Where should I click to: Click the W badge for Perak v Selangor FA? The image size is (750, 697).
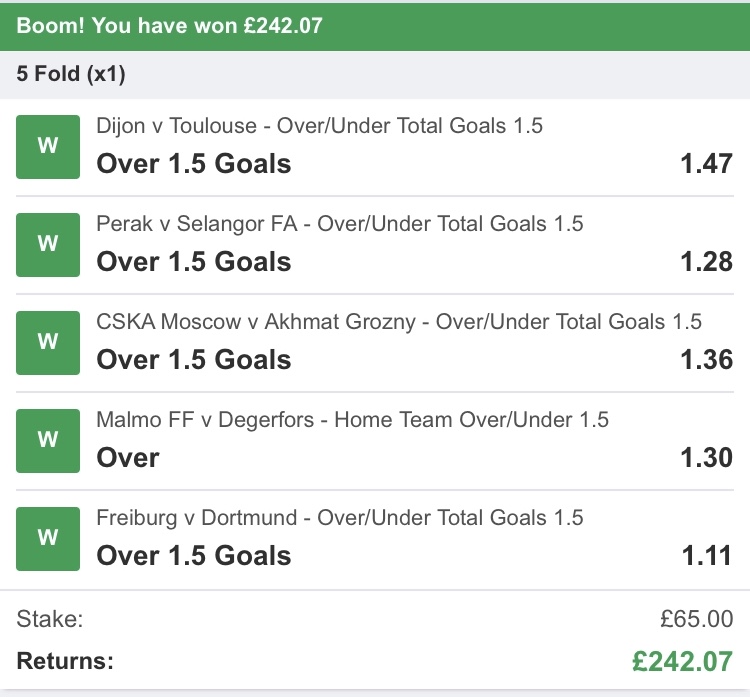(x=48, y=244)
